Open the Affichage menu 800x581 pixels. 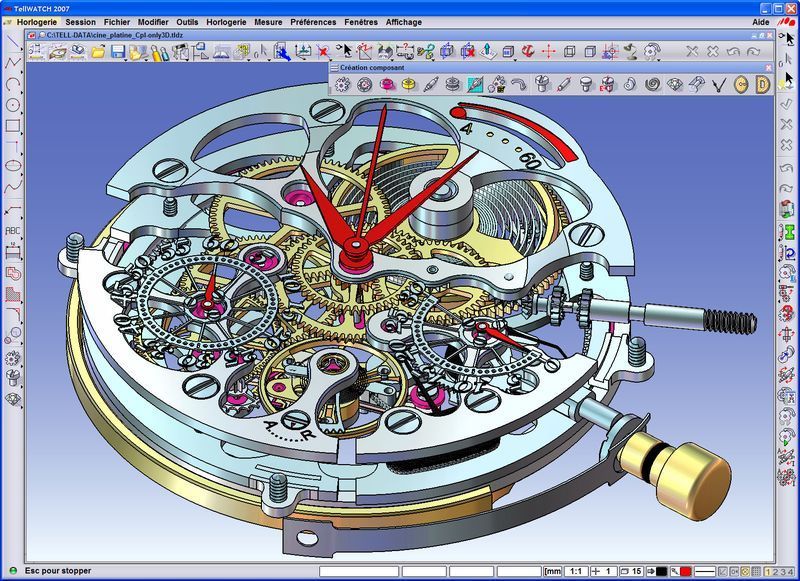click(x=404, y=22)
